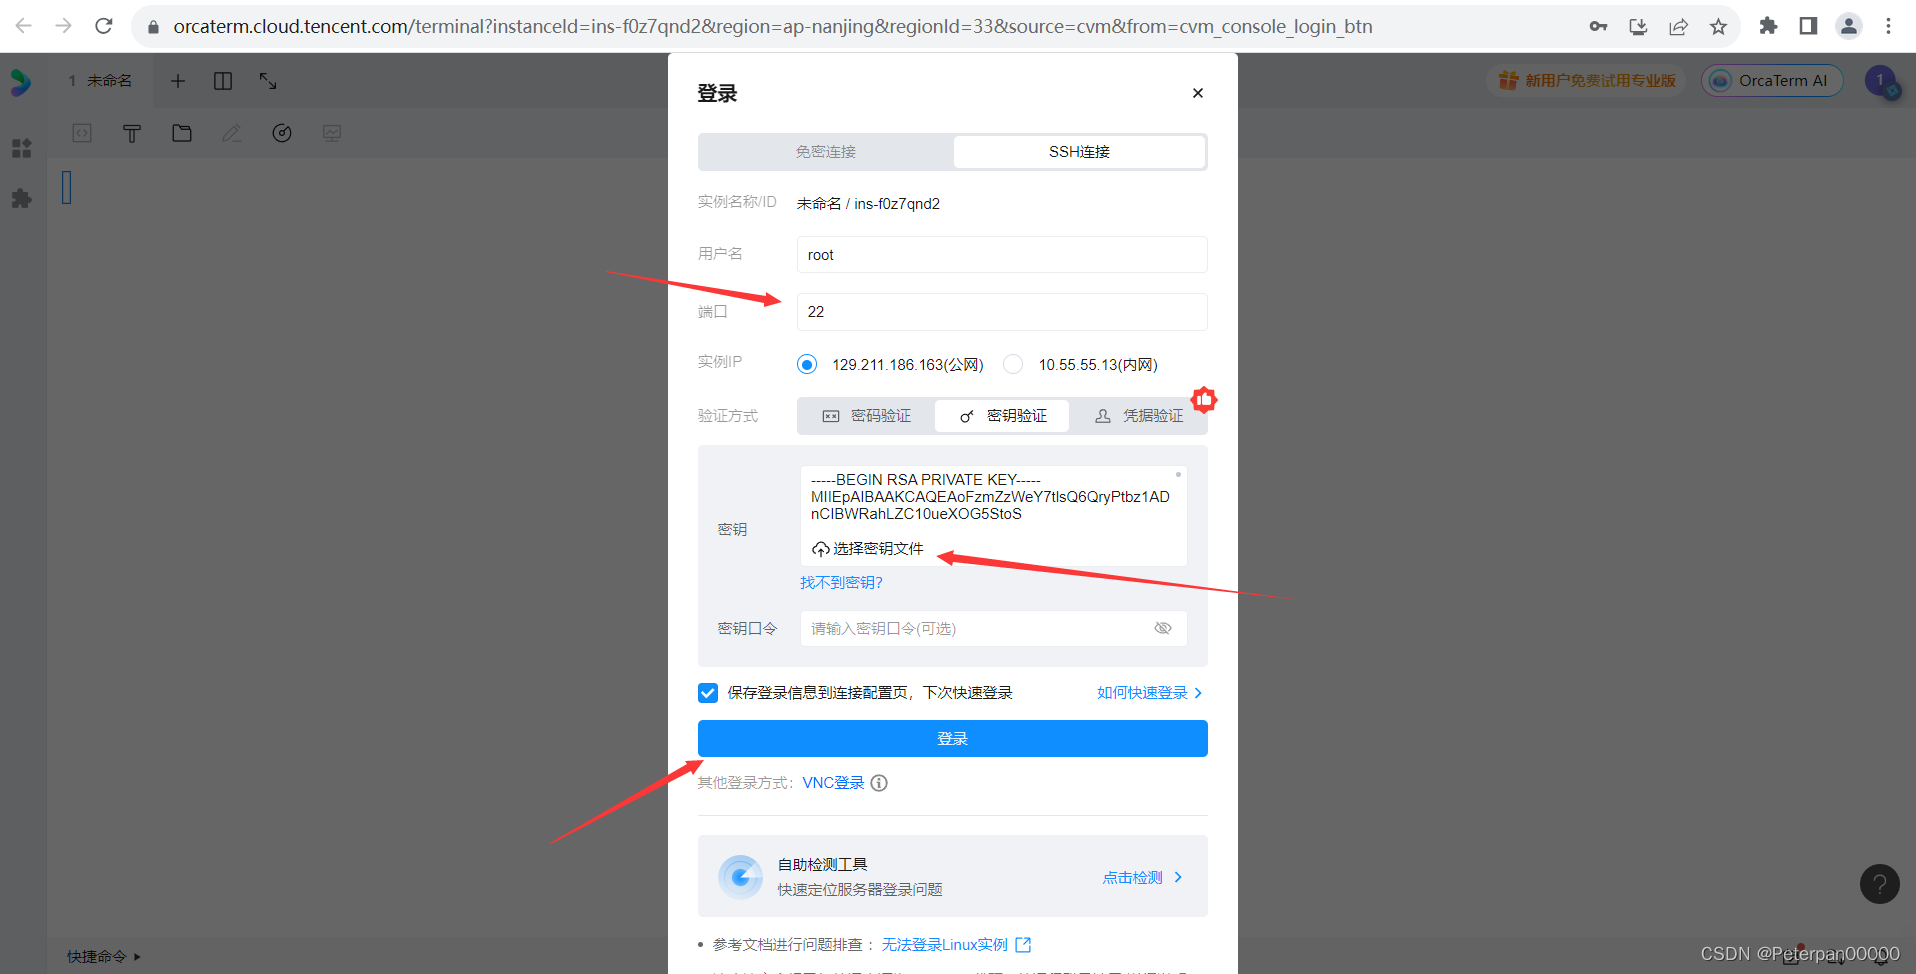This screenshot has height=974, width=1916.
Task: Click the 用户名 field containing root
Action: [1001, 255]
